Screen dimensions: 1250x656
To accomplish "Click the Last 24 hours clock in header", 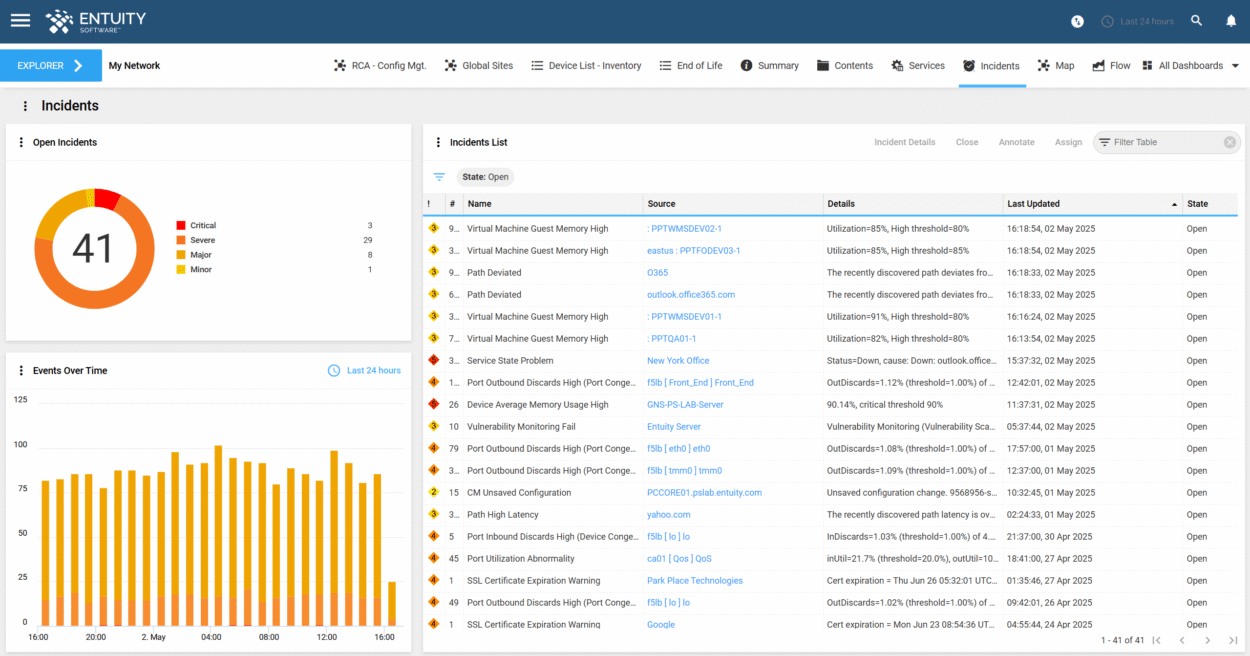I will [1137, 21].
